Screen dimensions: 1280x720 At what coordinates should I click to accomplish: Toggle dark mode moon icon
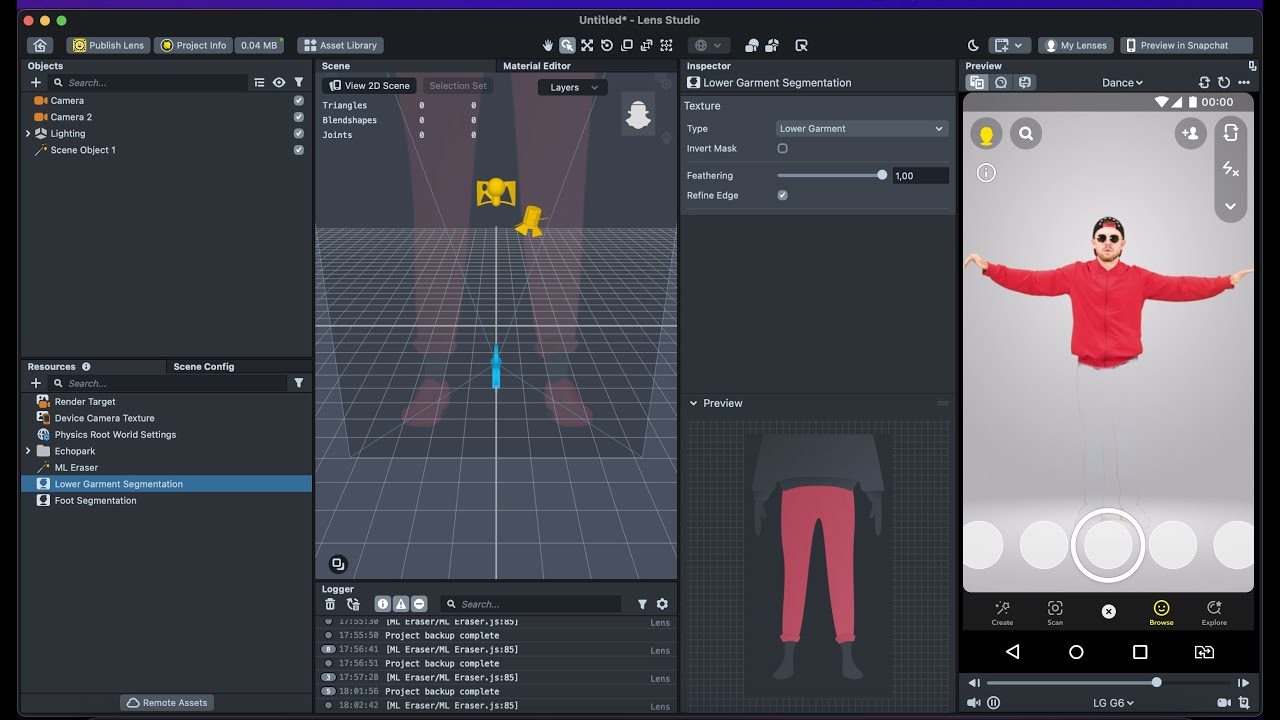[x=974, y=45]
